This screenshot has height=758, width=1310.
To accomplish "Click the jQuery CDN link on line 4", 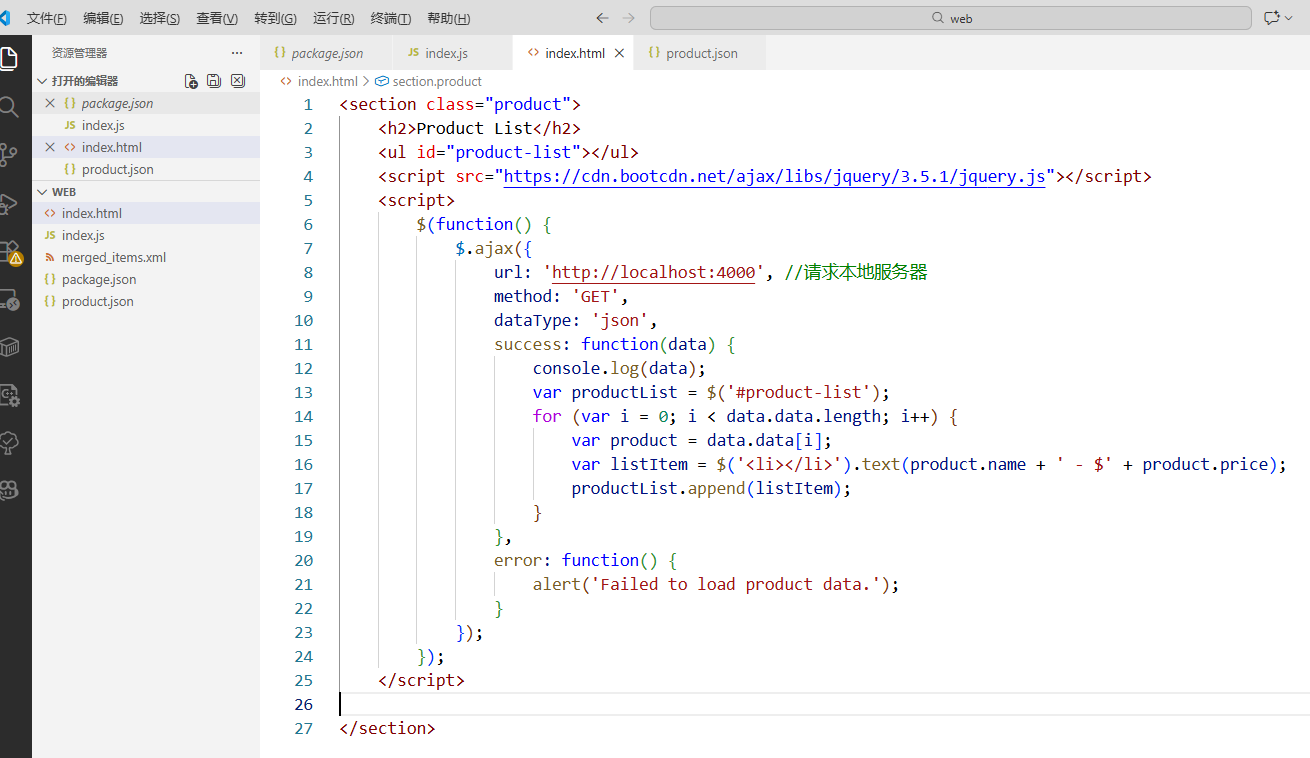I will pyautogui.click(x=775, y=177).
